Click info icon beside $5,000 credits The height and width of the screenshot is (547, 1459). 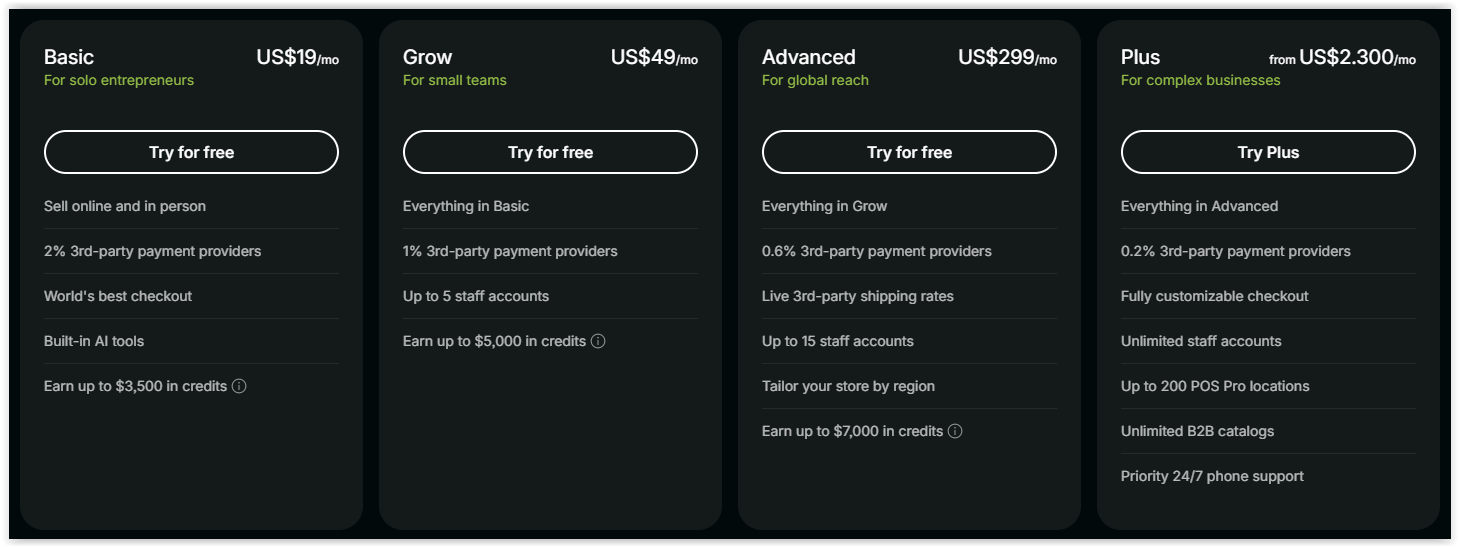tap(598, 341)
